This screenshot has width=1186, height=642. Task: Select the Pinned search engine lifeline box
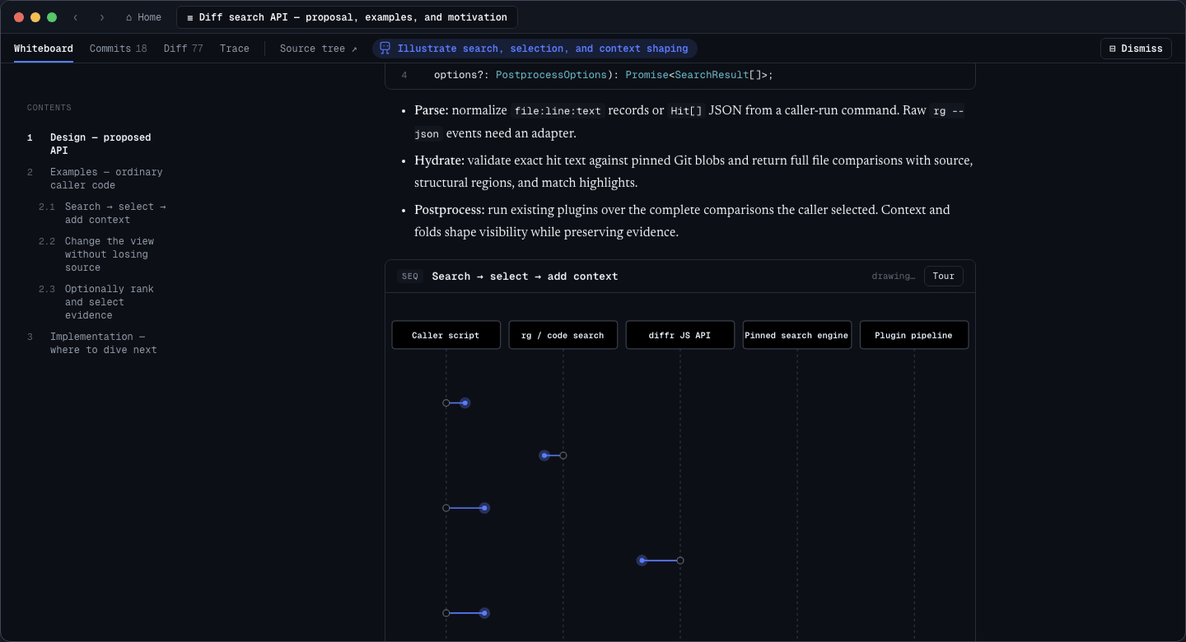(x=796, y=335)
